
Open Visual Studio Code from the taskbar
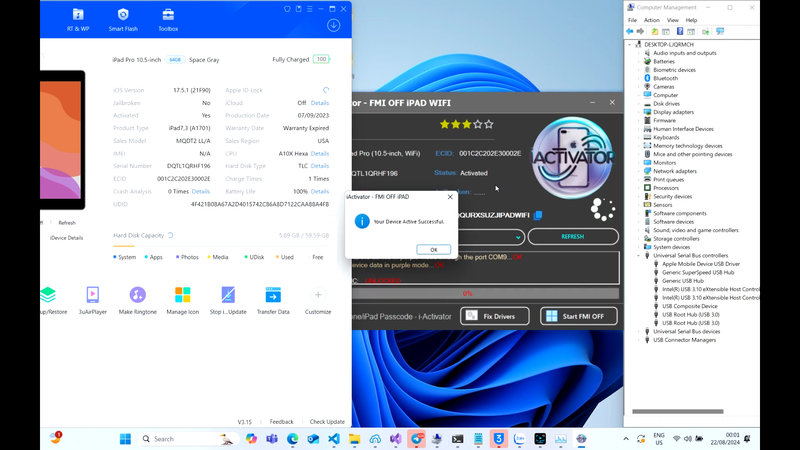pos(334,439)
